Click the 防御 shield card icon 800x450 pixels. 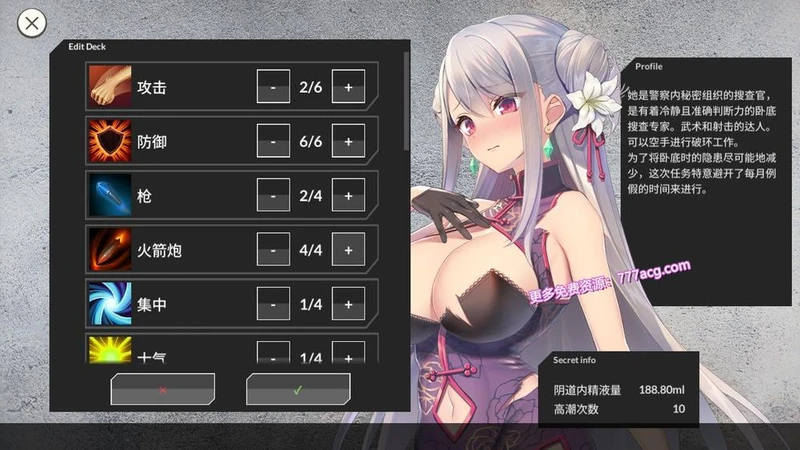click(x=110, y=140)
